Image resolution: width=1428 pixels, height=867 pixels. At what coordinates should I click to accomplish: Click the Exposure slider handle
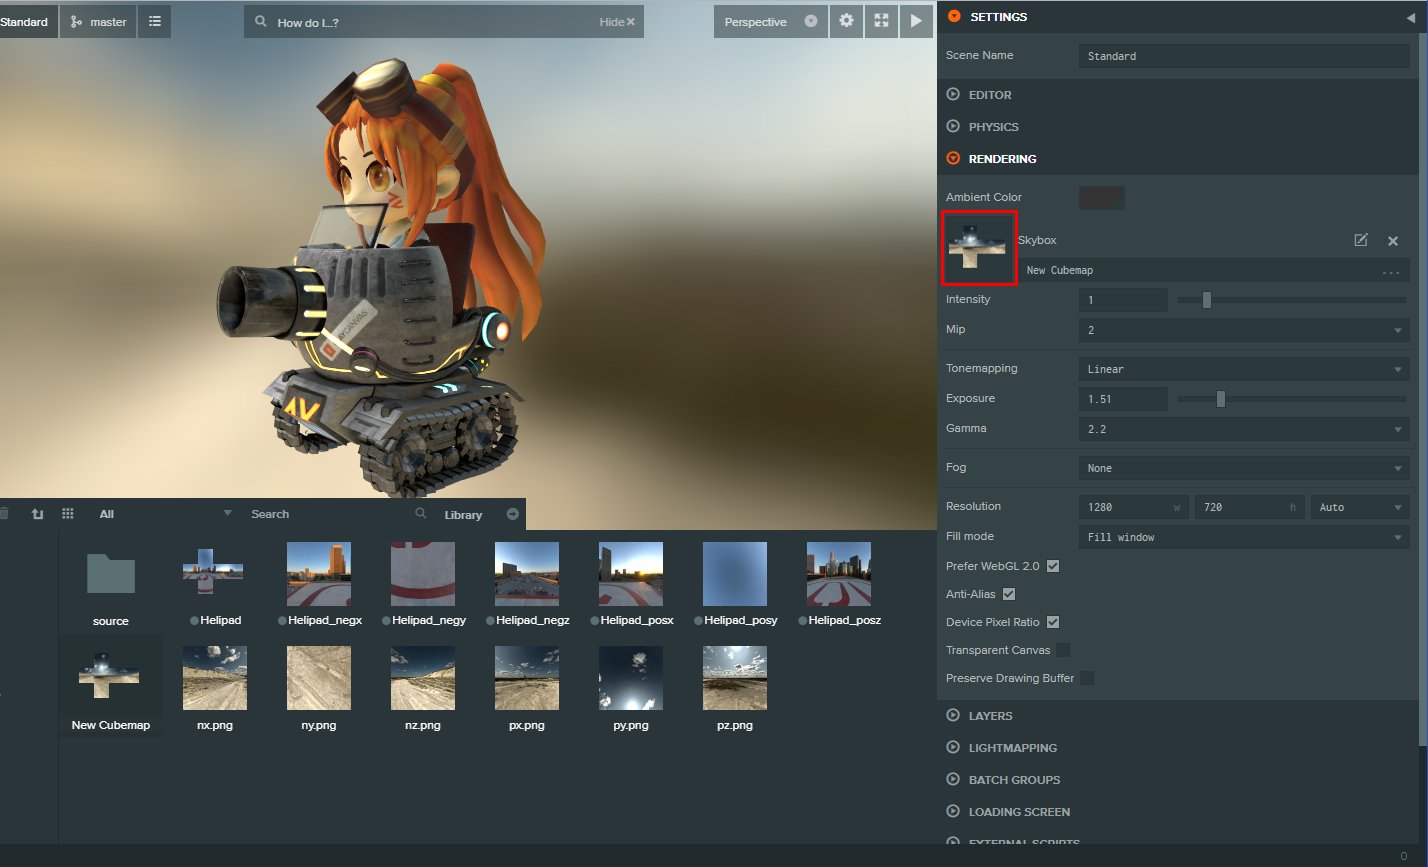click(x=1220, y=399)
